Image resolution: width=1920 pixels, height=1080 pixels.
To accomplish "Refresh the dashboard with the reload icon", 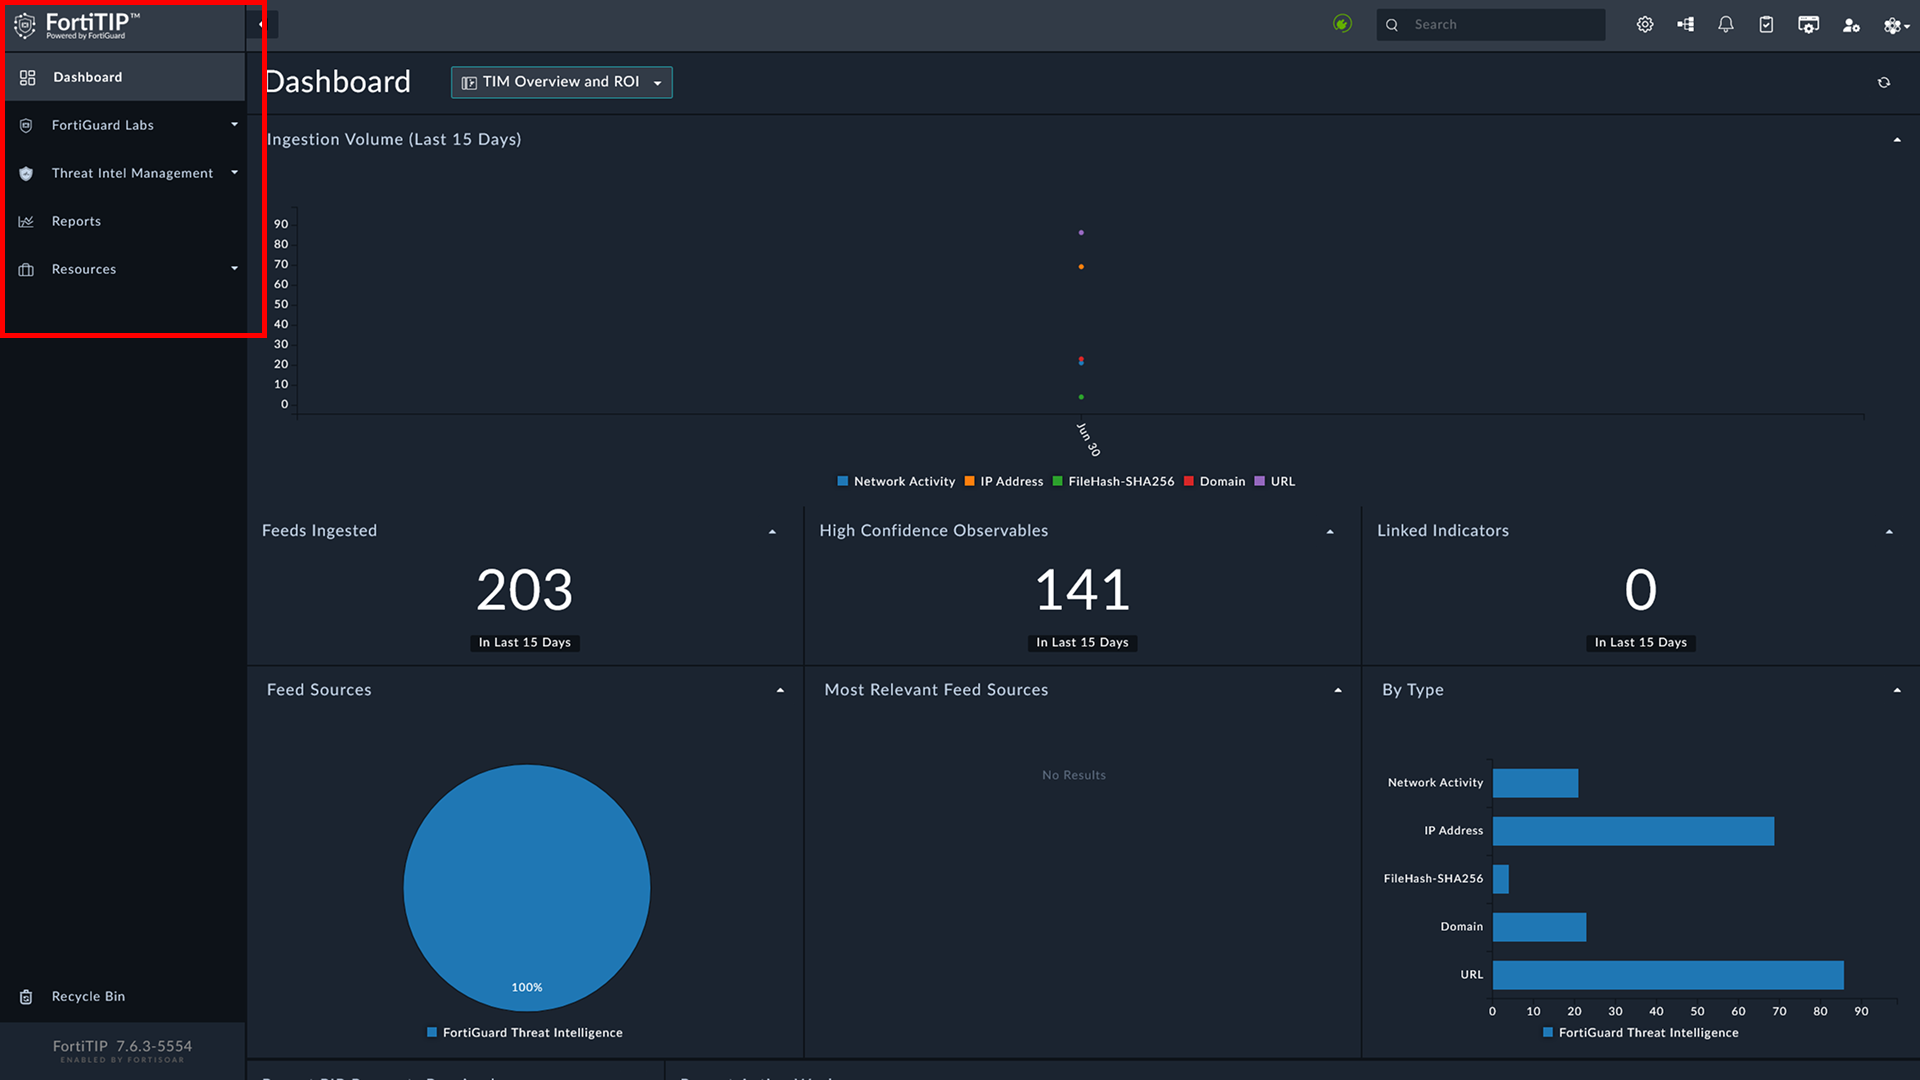I will (x=1884, y=82).
